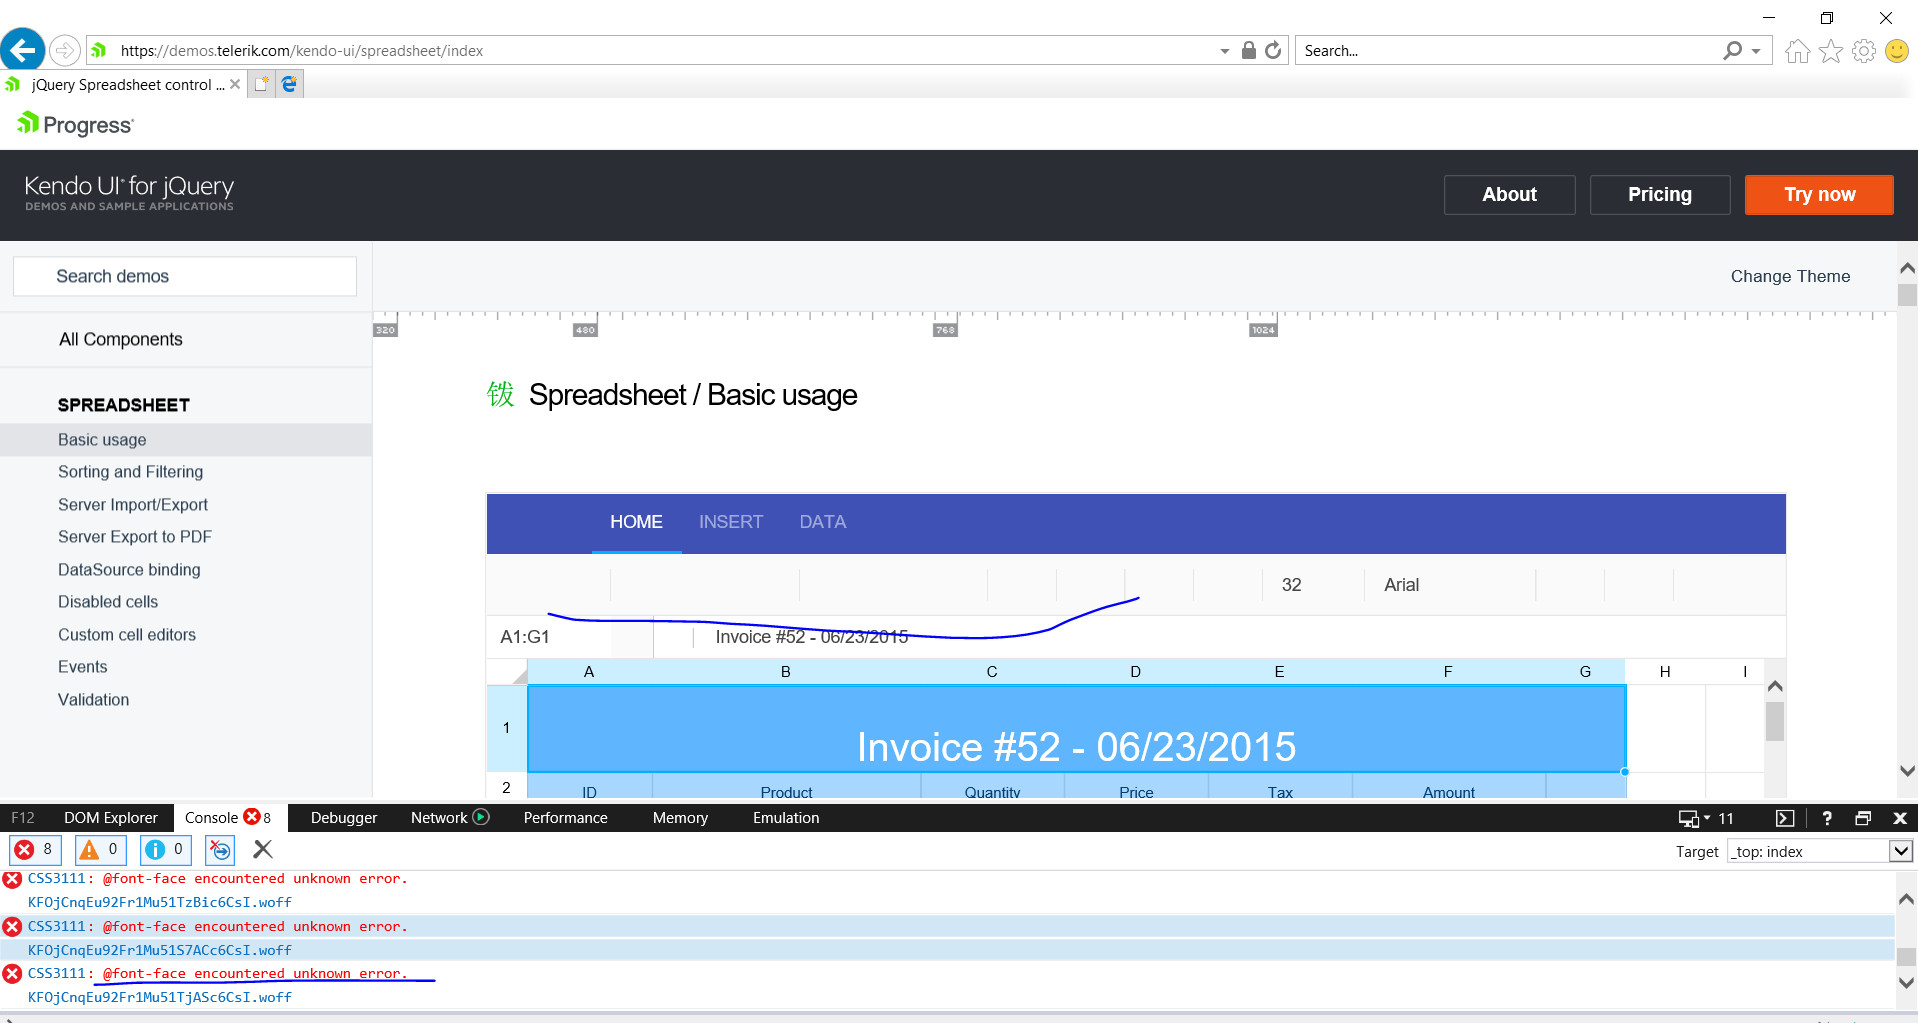This screenshot has width=1918, height=1023.
Task: Click the Edge icon next to new tab
Action: pos(289,84)
